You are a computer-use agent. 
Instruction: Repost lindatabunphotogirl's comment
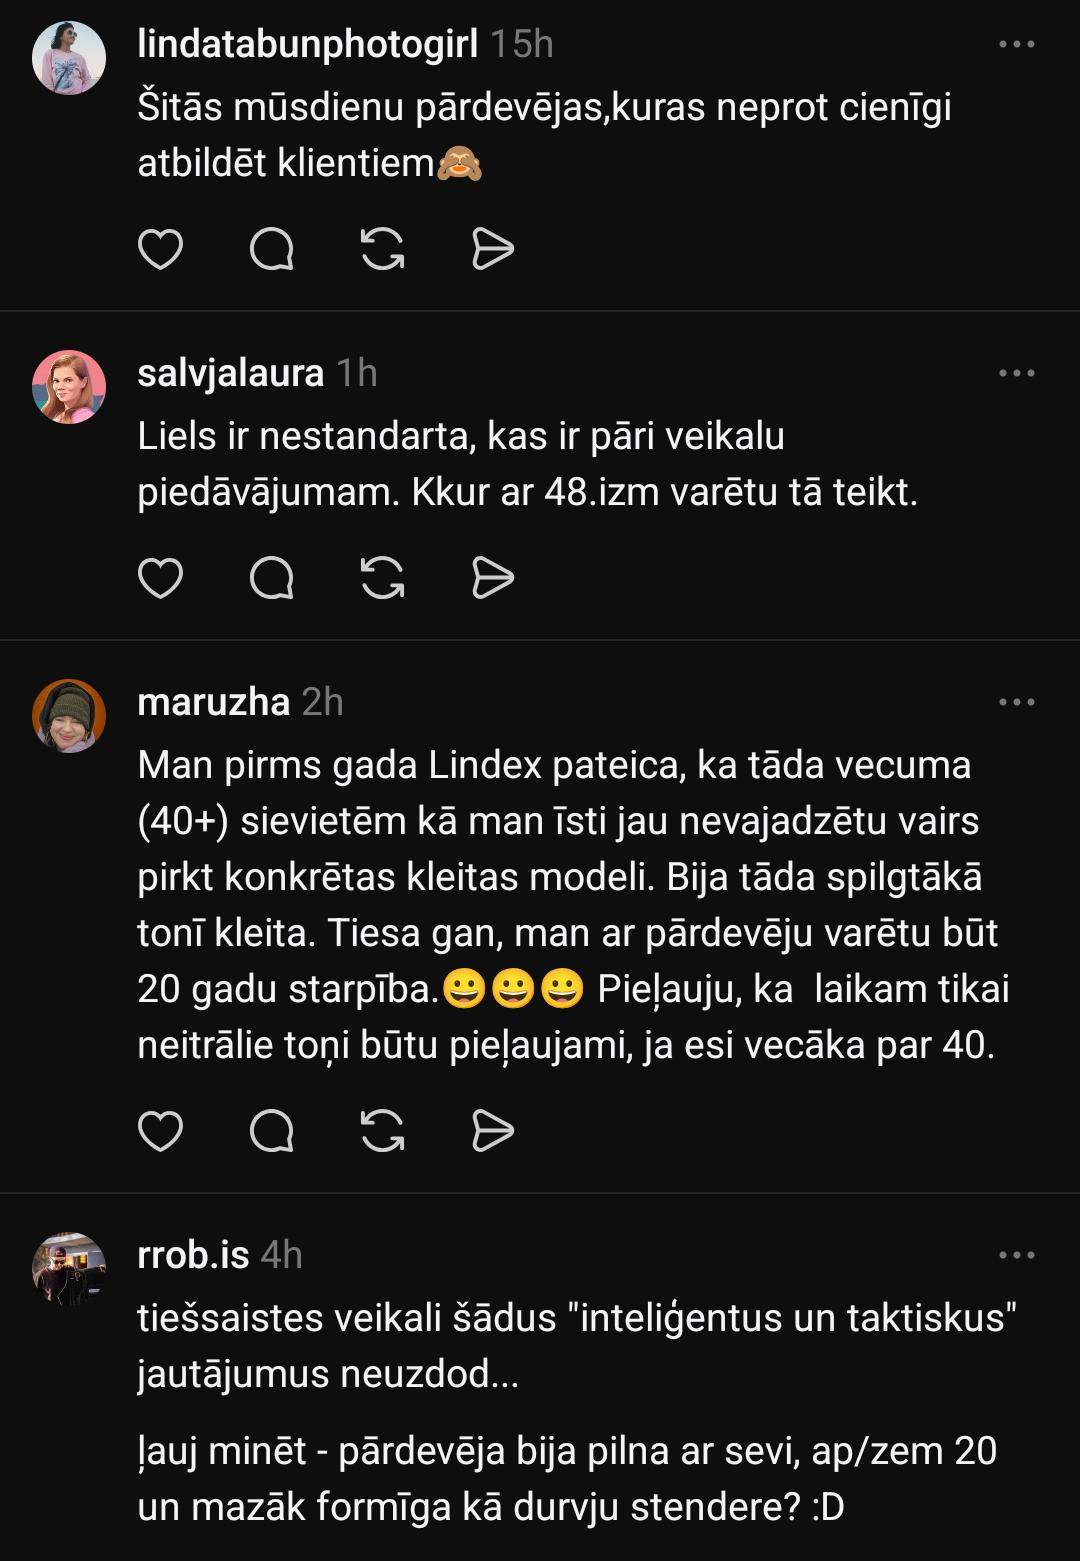click(382, 249)
